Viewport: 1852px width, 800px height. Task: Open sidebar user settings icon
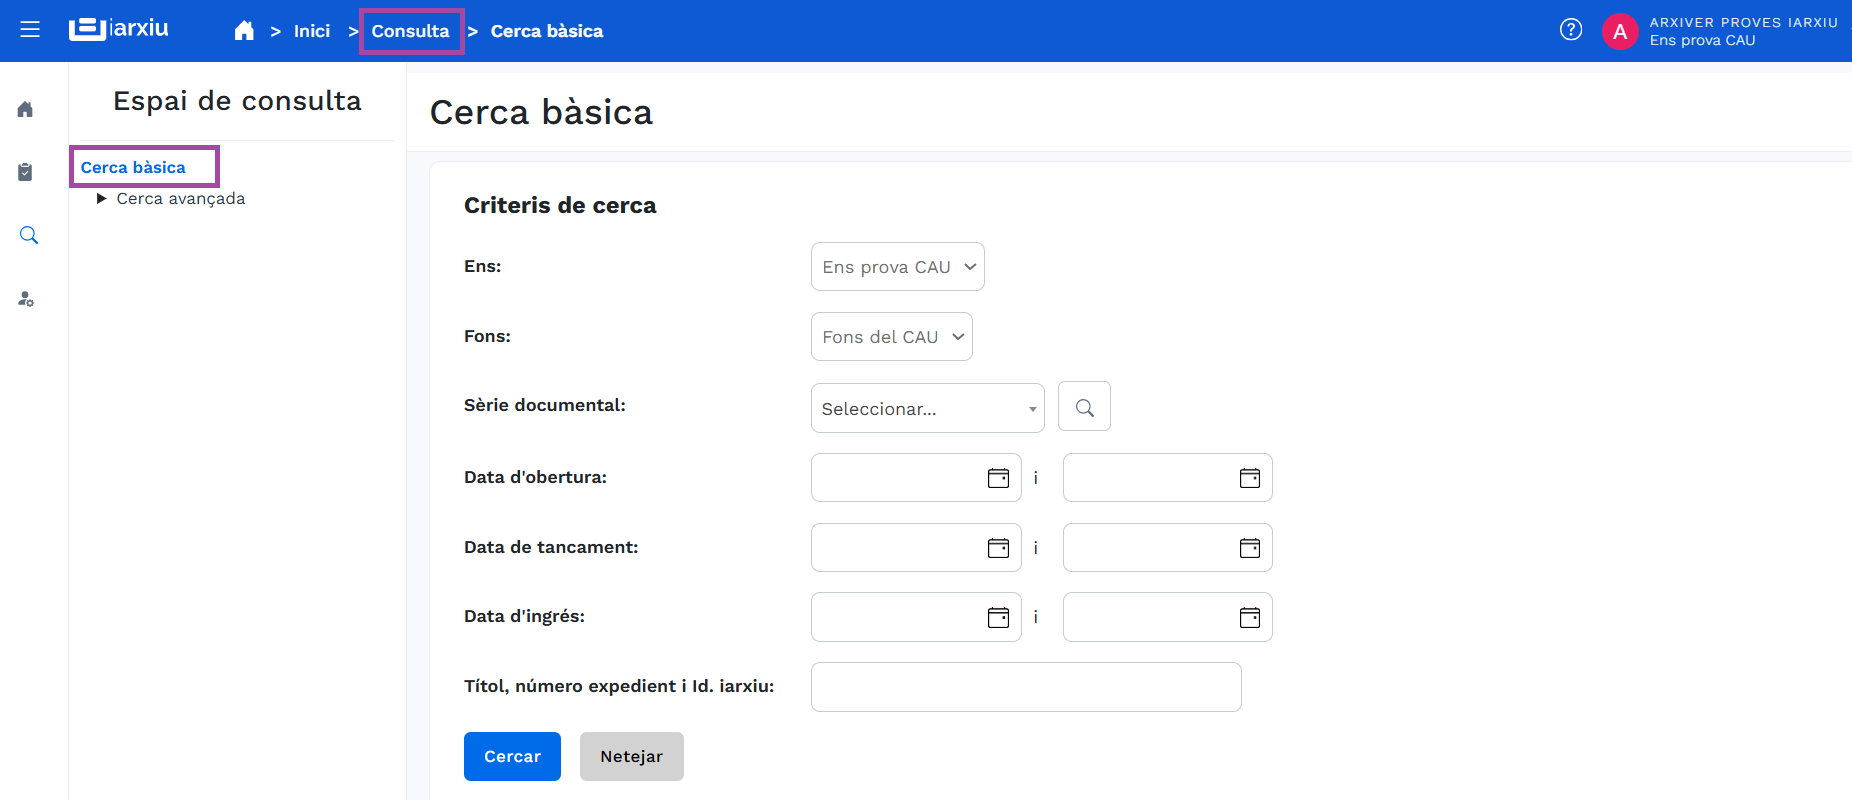26,299
